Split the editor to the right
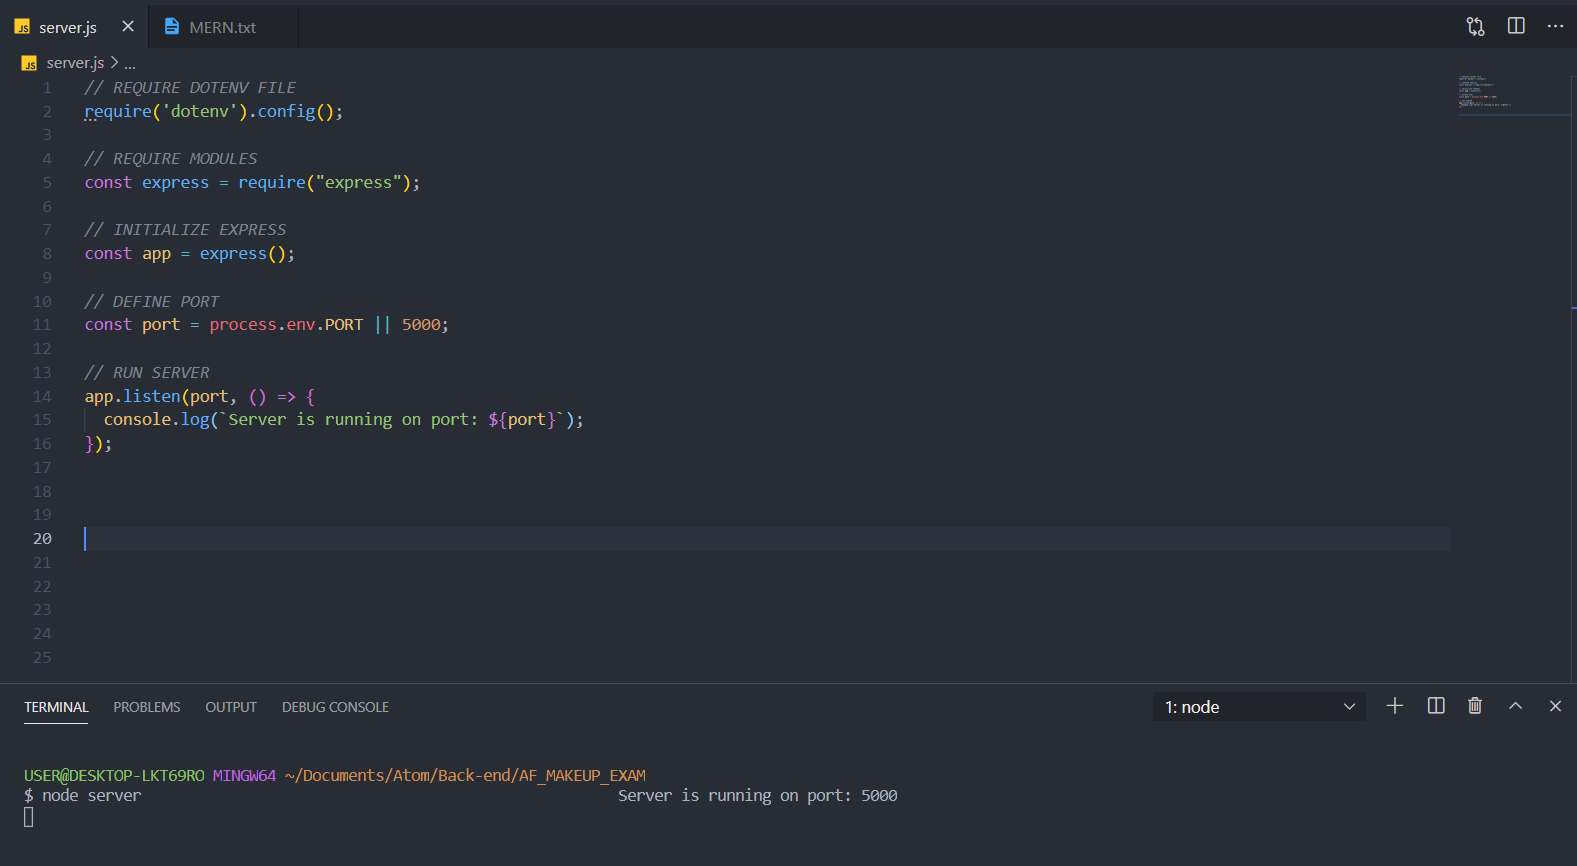The image size is (1577, 866). (1516, 26)
